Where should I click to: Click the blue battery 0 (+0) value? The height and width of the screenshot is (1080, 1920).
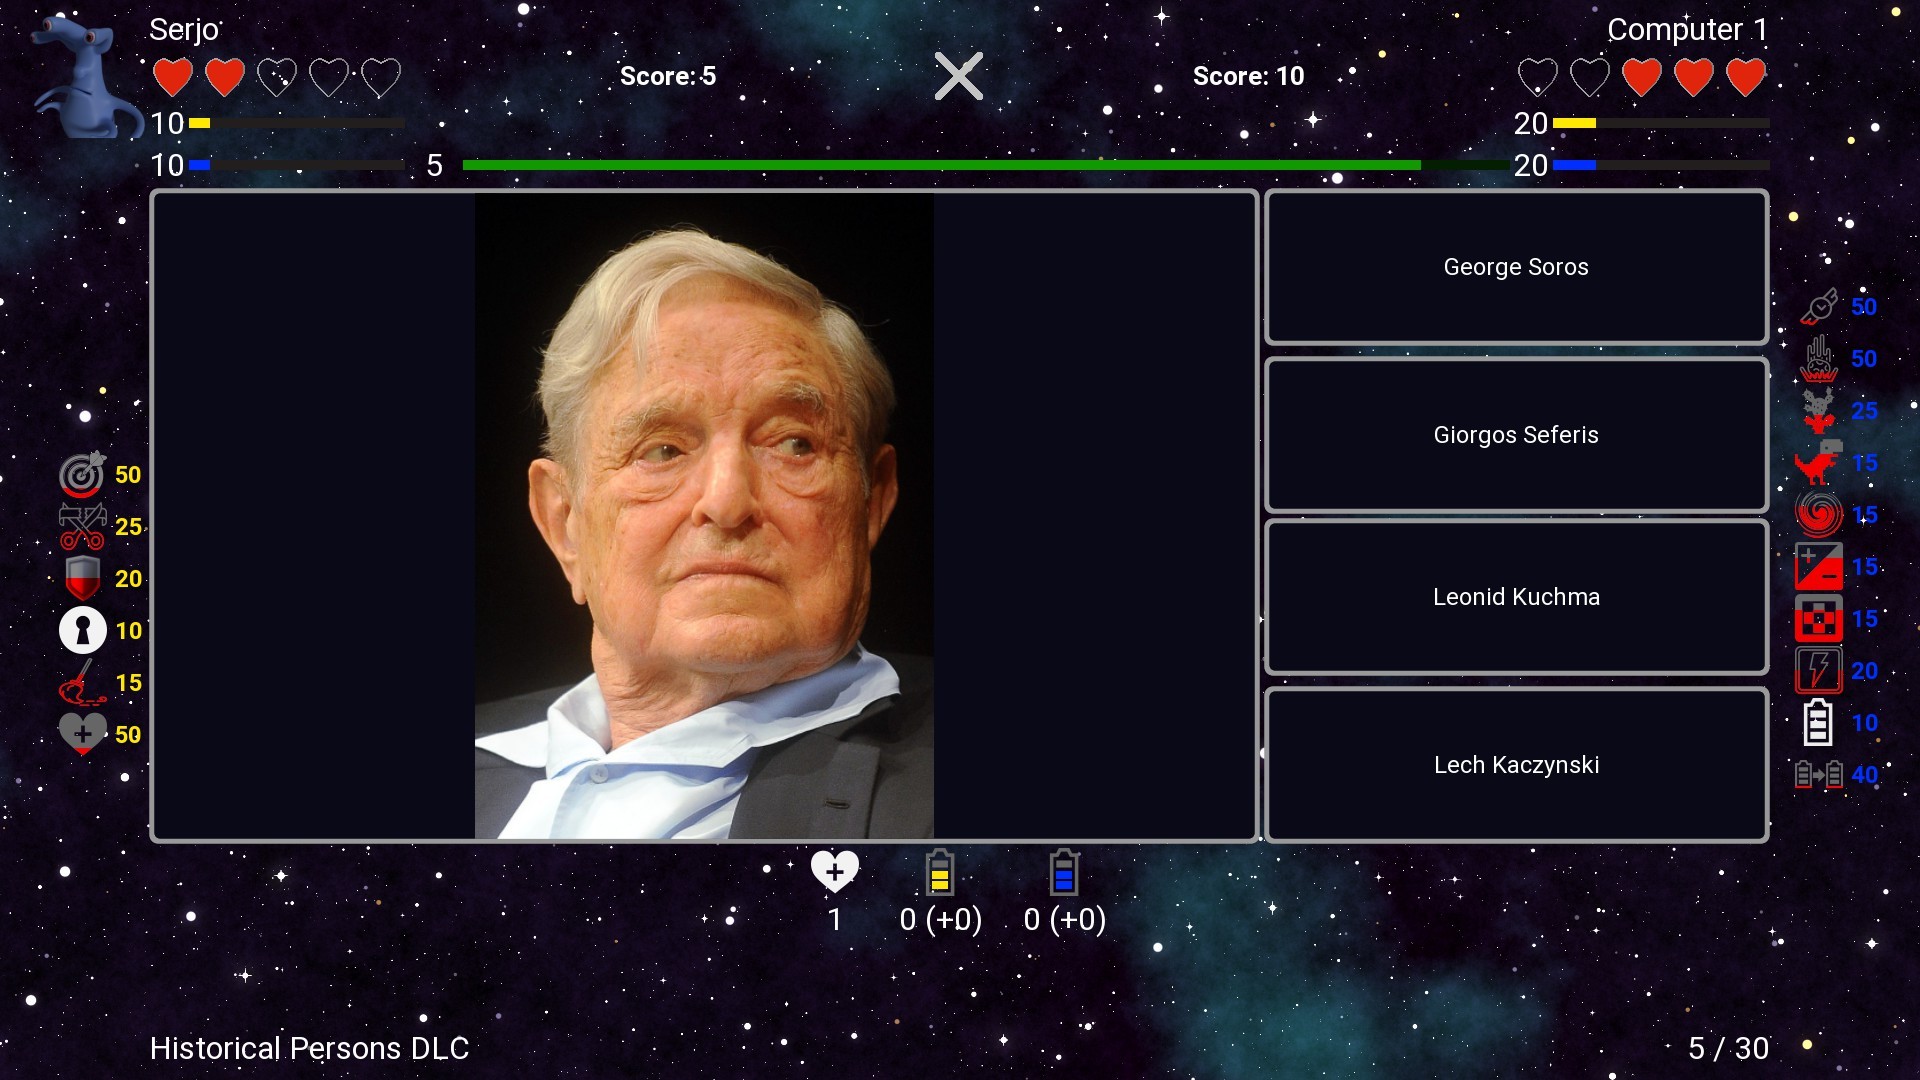click(1065, 919)
